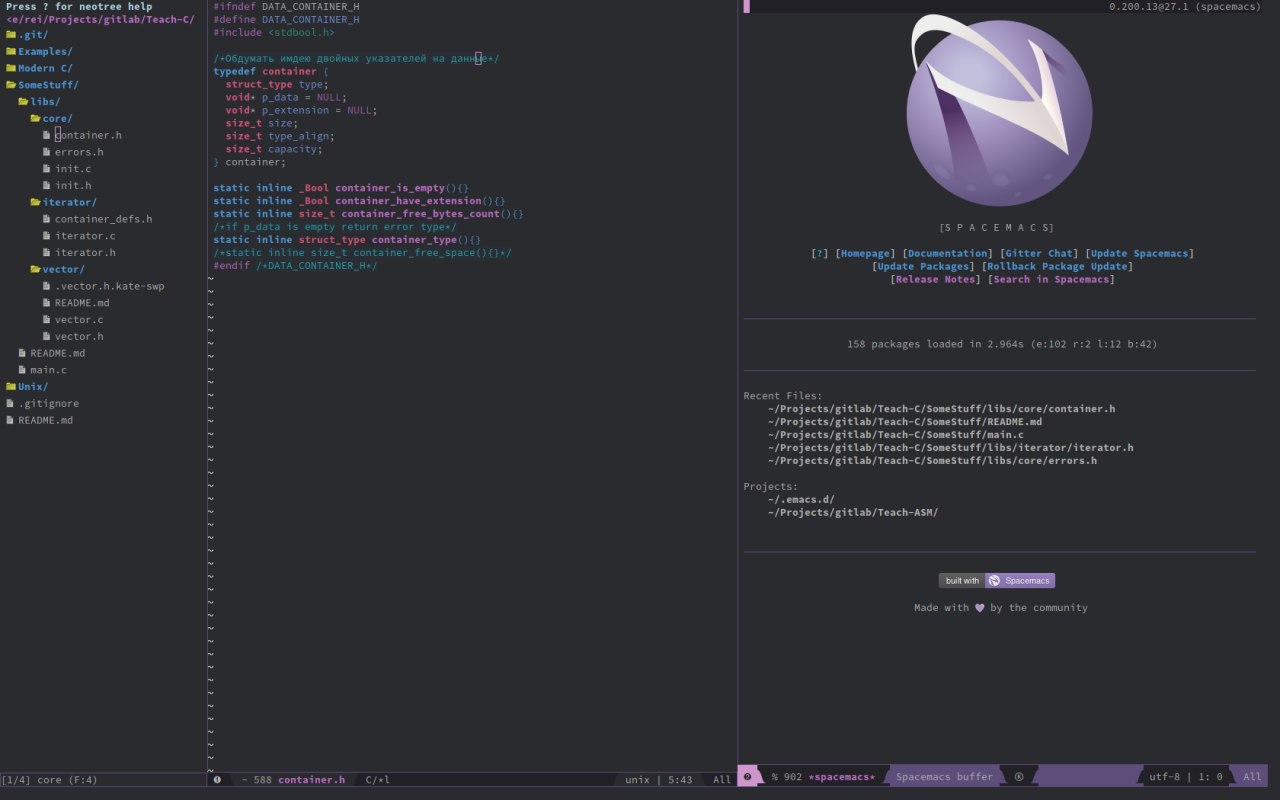Open the ~/.emacs.d/ project

click(x=801, y=500)
